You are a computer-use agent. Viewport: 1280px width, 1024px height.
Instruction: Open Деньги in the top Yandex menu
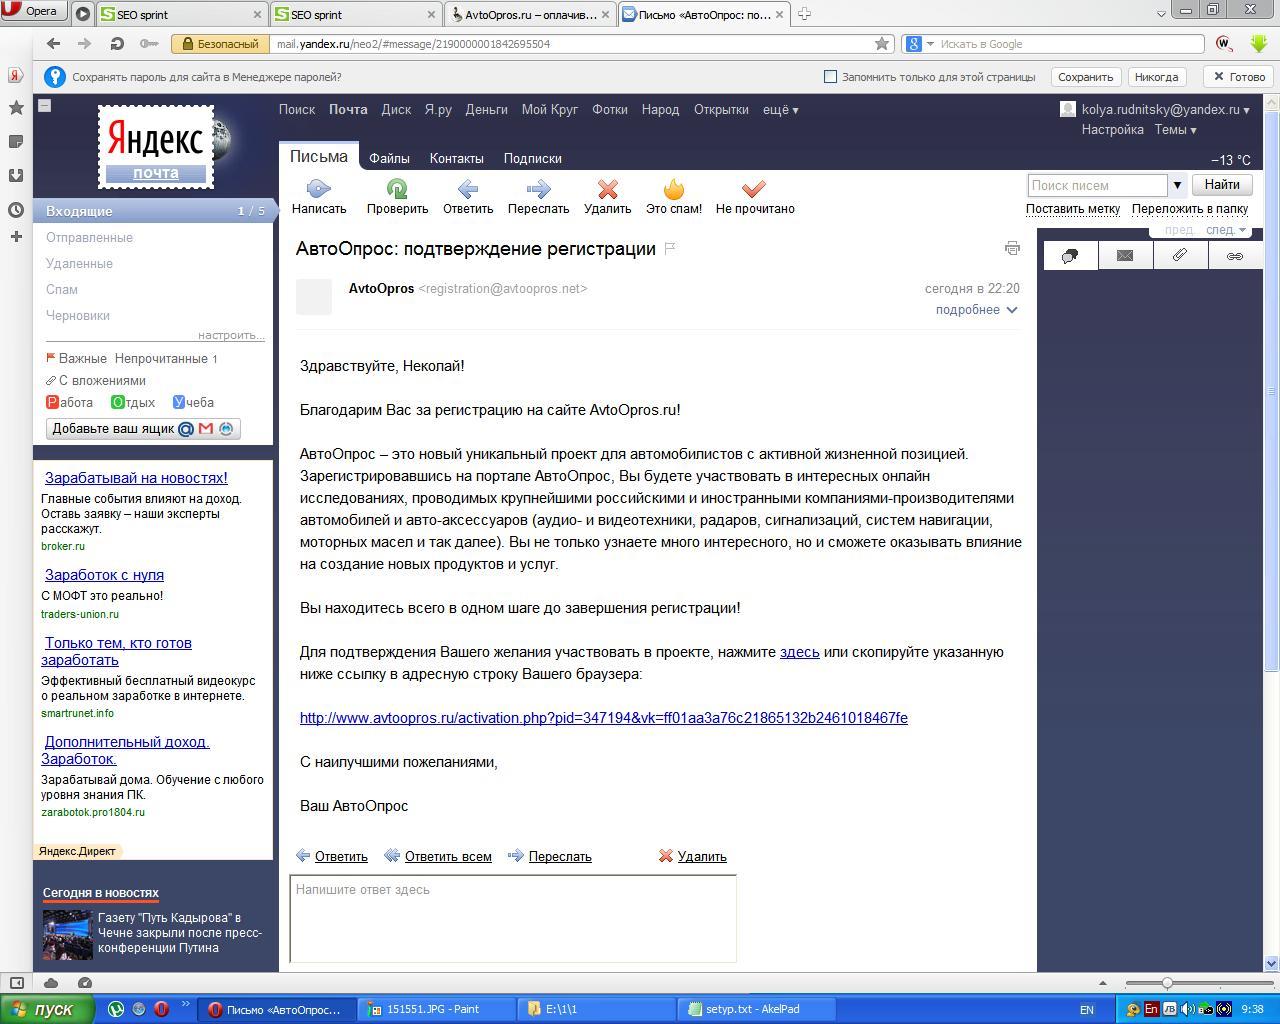[486, 110]
